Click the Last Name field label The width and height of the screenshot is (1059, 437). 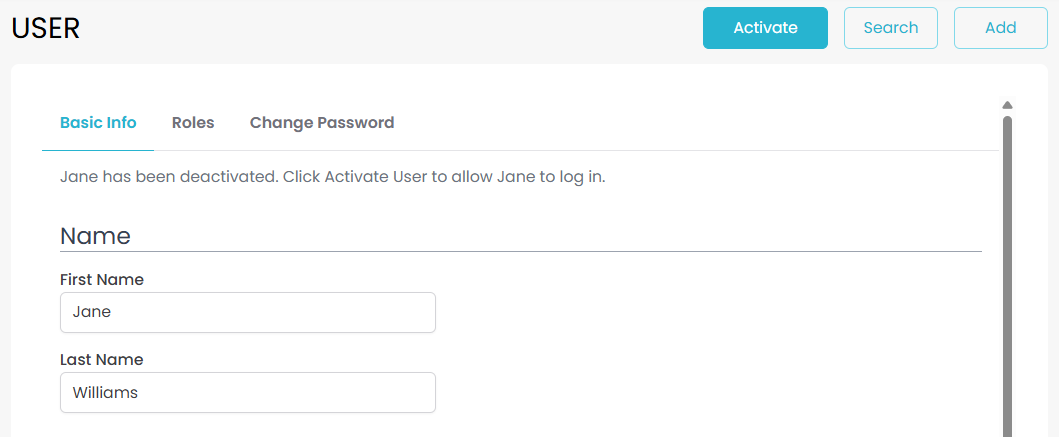102,360
